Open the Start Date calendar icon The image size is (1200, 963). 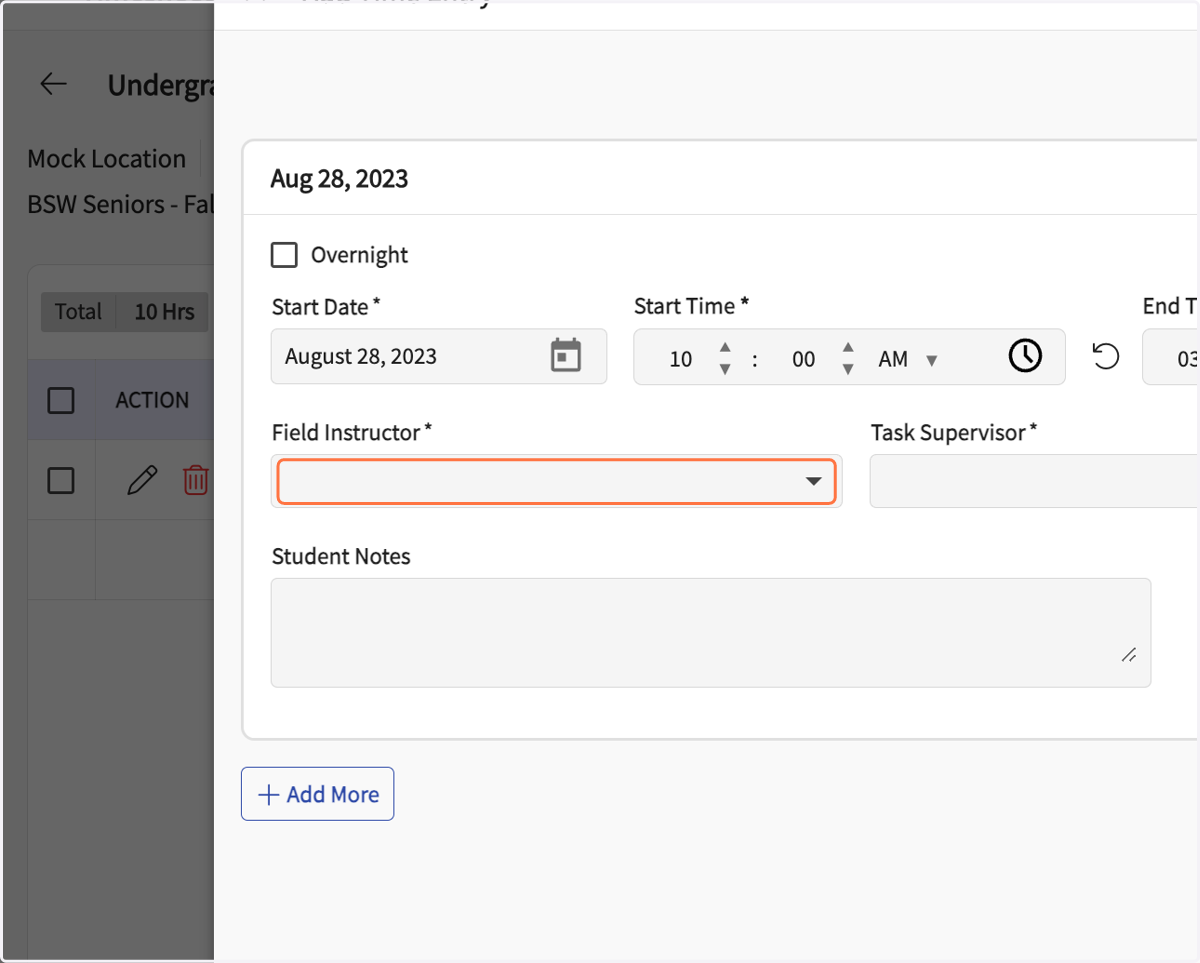(566, 355)
